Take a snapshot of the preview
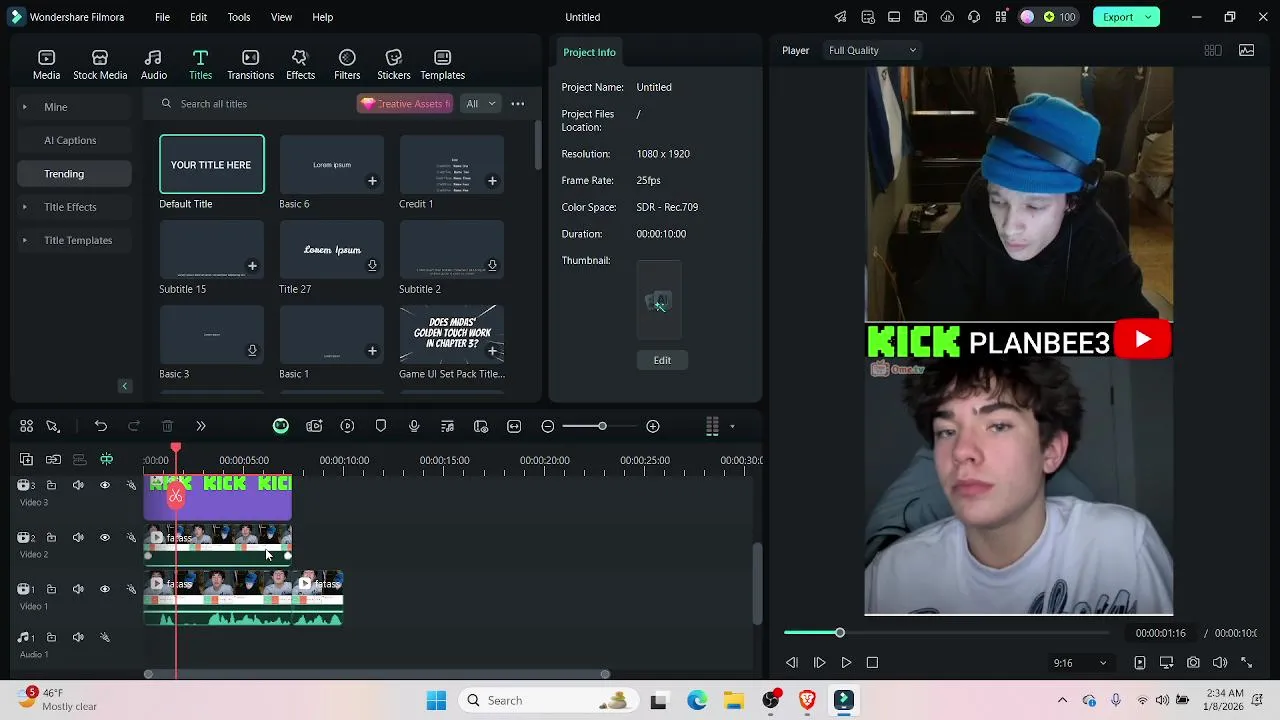 [x=1193, y=663]
